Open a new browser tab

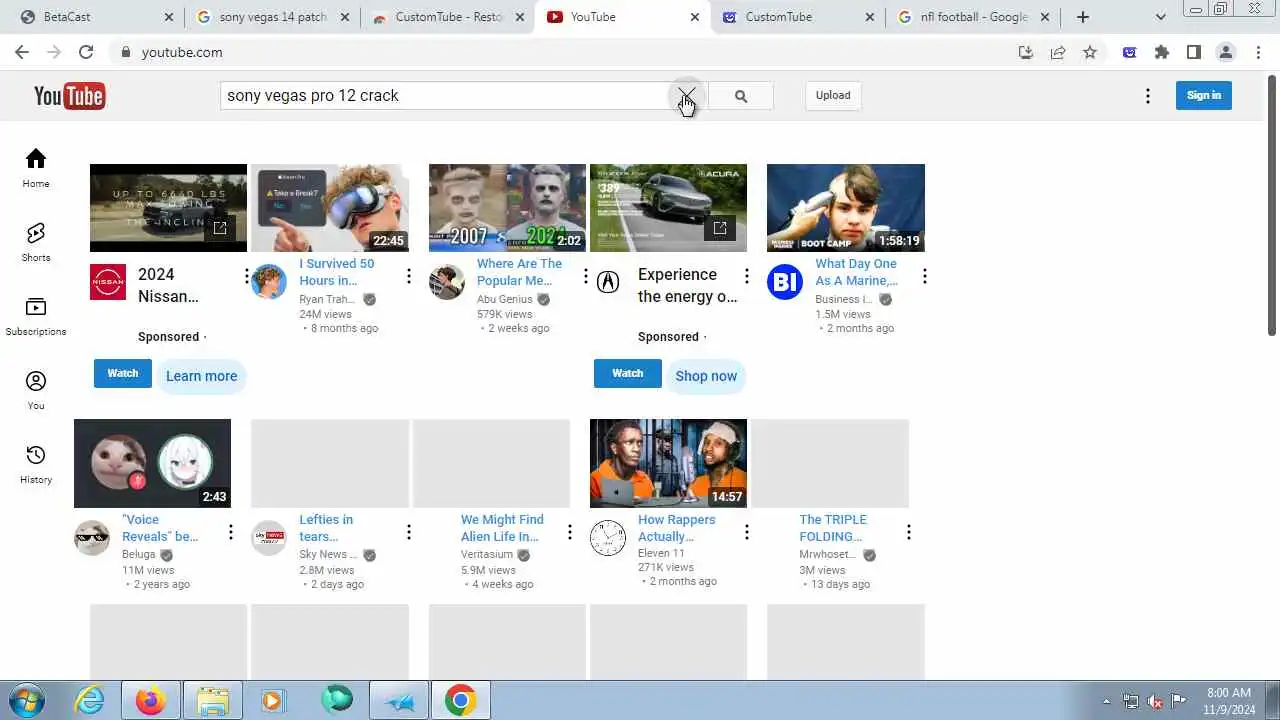click(1082, 17)
